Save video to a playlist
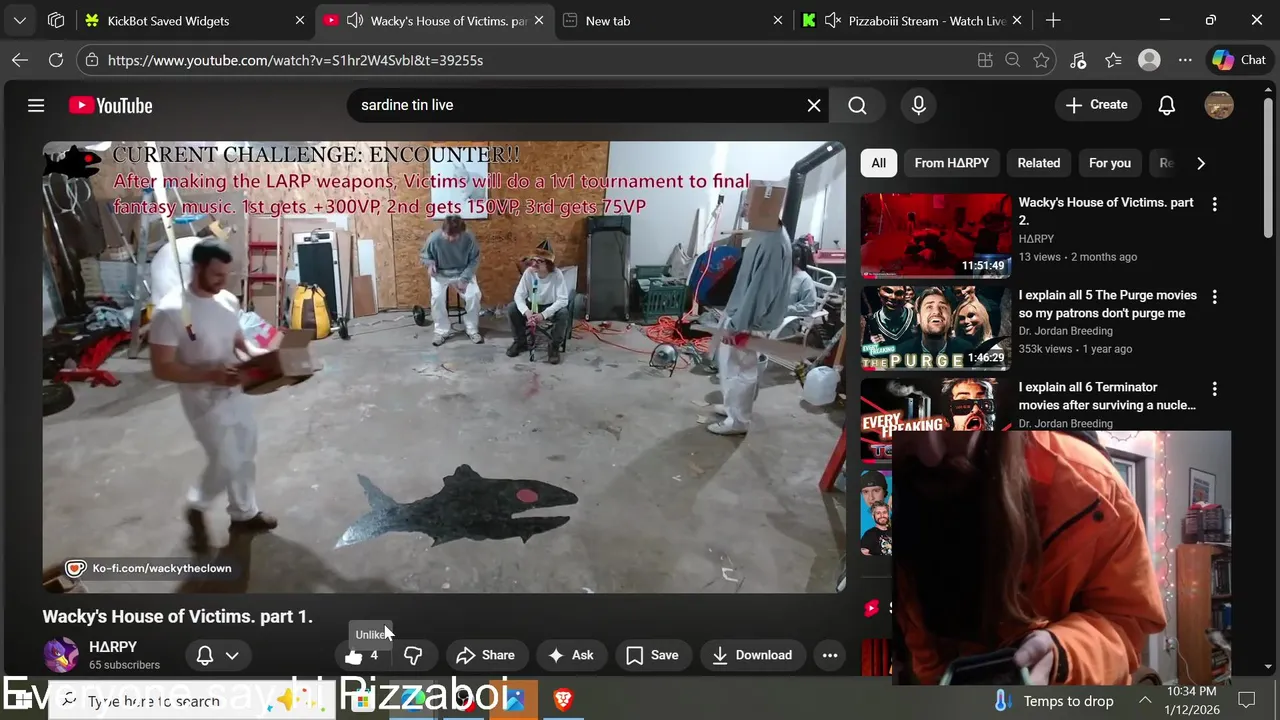Screen dimensions: 1280x720 point(652,656)
